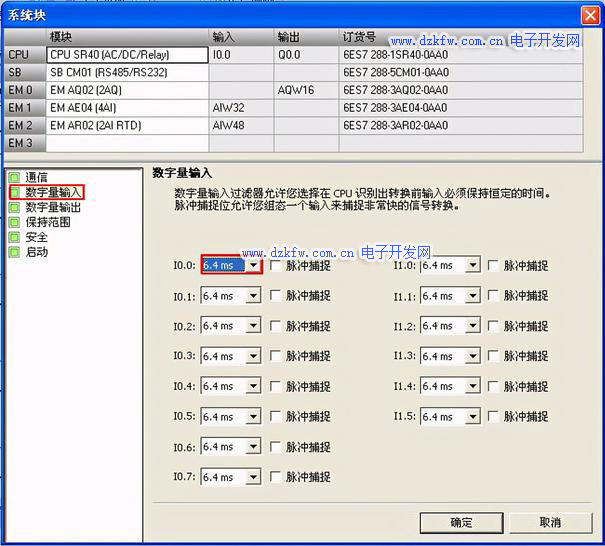Select 保持范围 in the left tree
The image size is (605, 546).
(47, 222)
